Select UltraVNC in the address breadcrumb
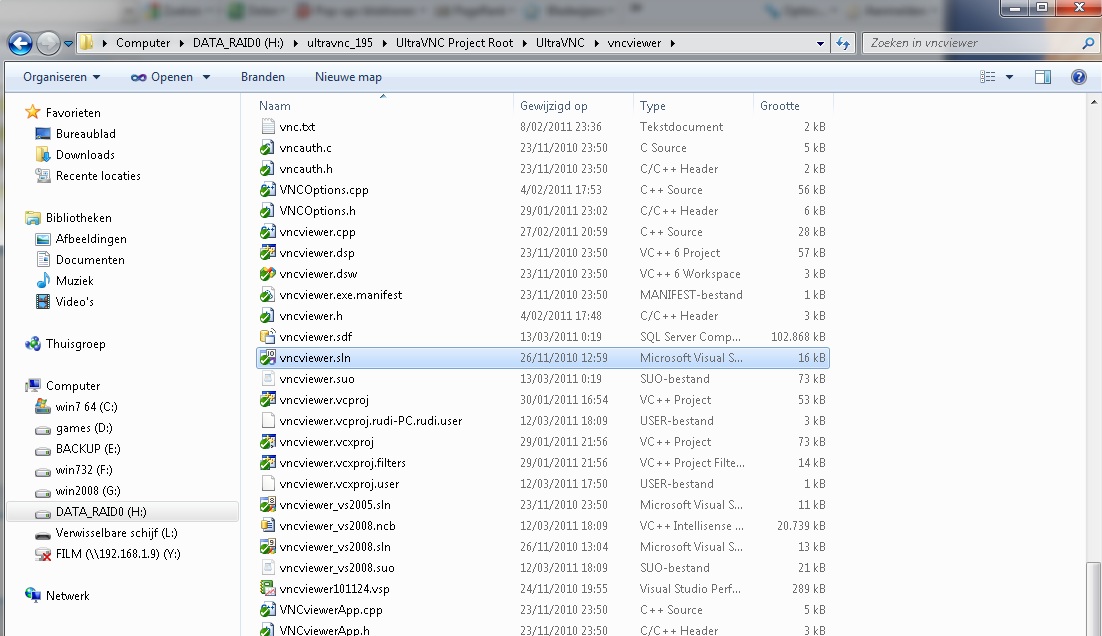 click(560, 43)
